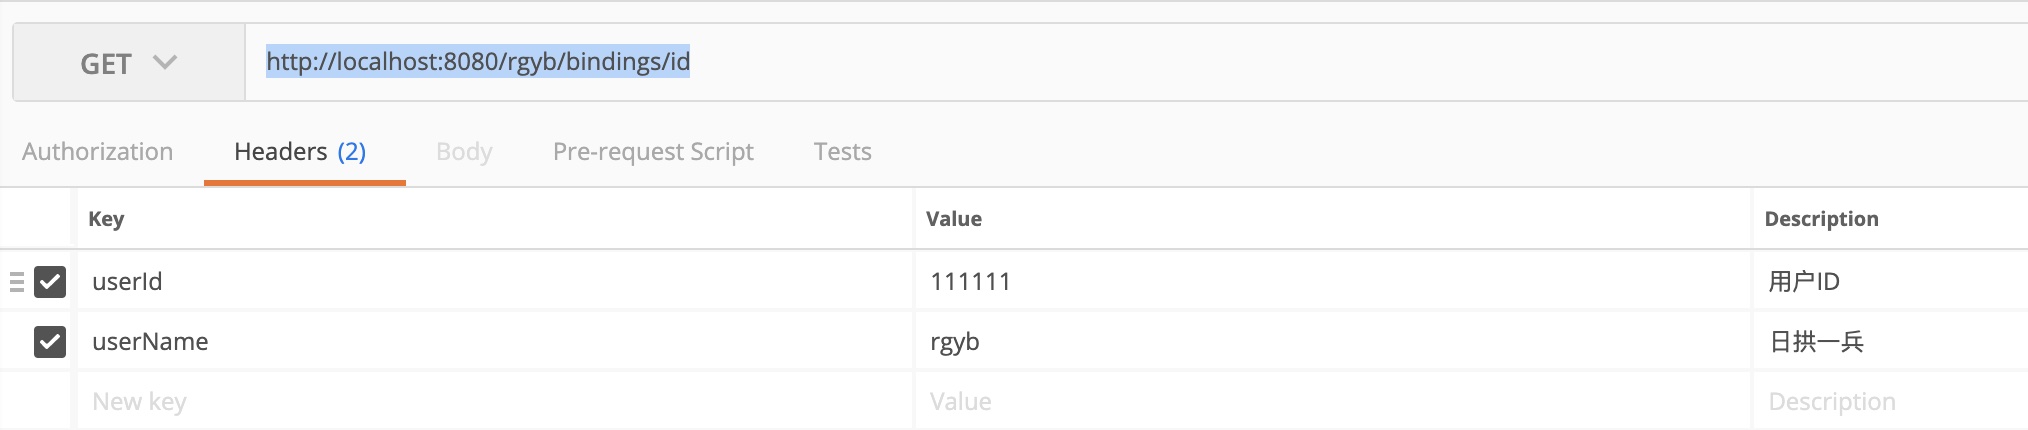
Task: Click the Key column header
Action: pyautogui.click(x=106, y=219)
